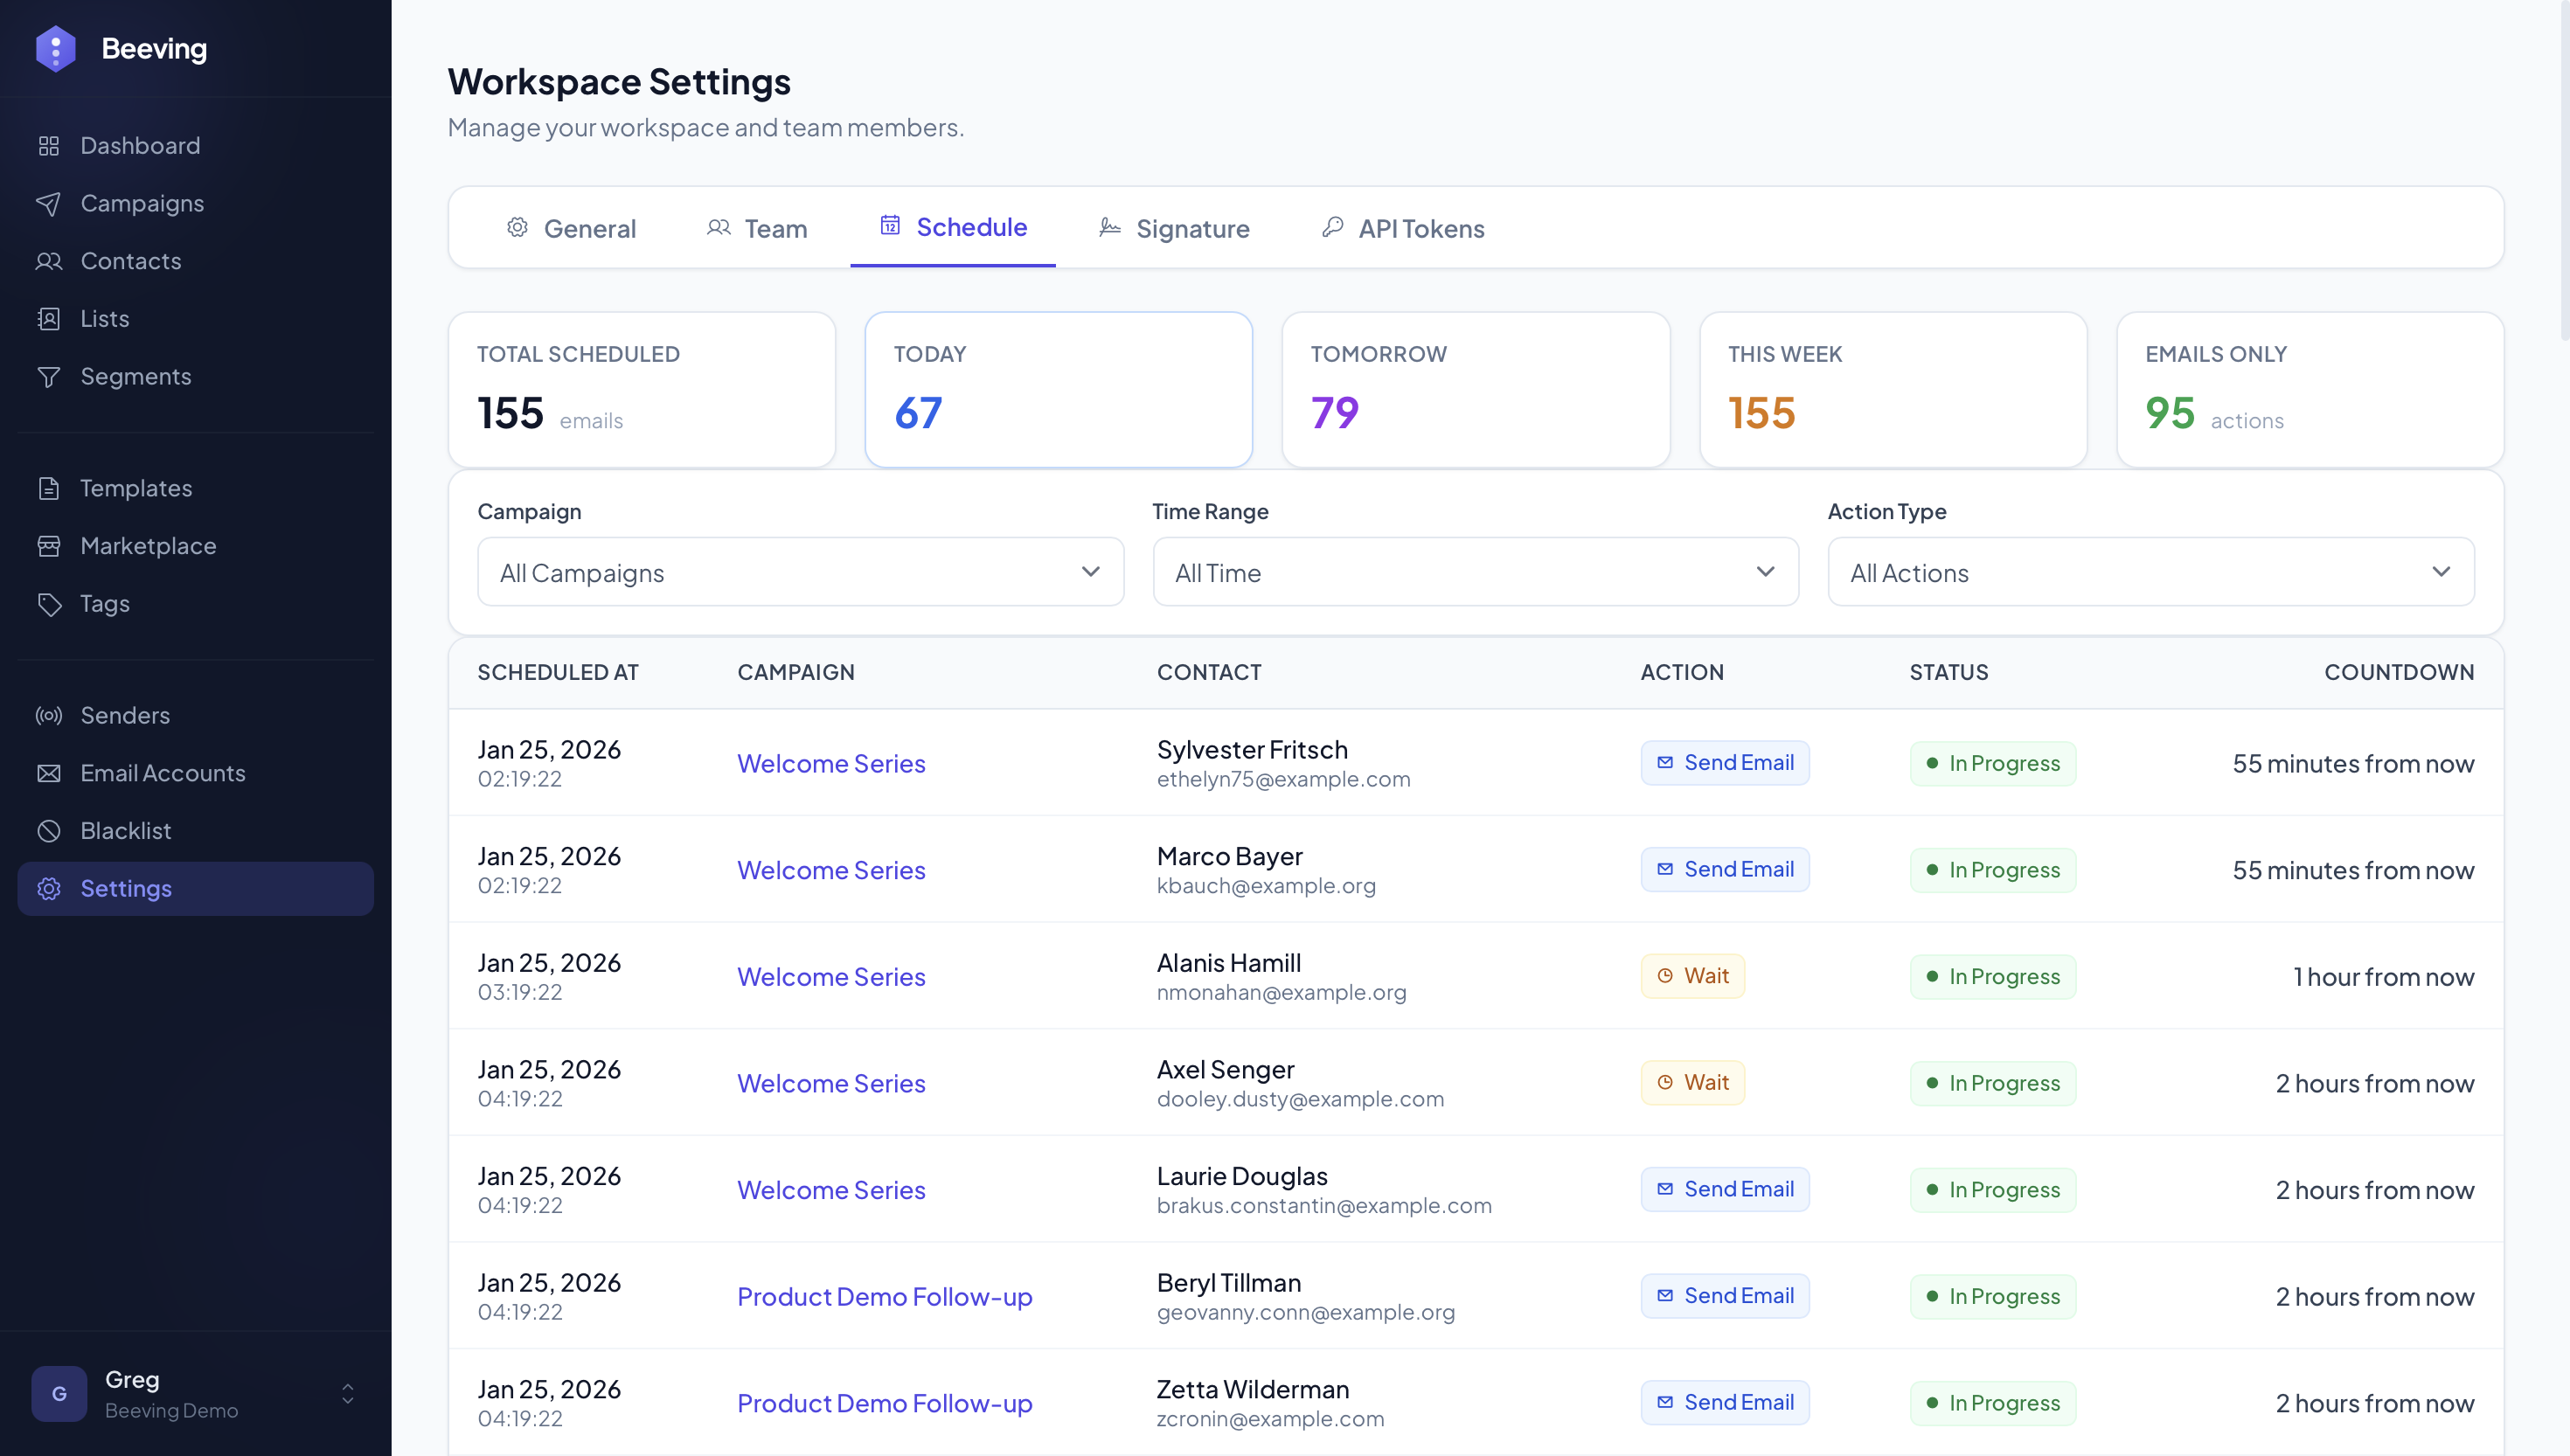The height and width of the screenshot is (1456, 2570).
Task: Open Campaigns via paper plane icon
Action: (48, 204)
